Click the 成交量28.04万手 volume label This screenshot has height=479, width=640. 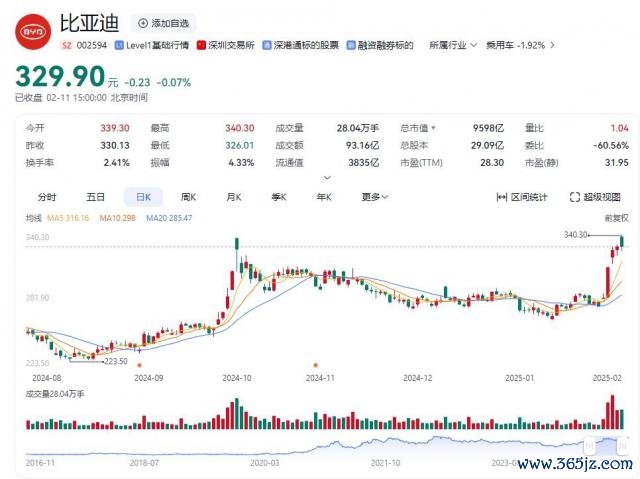pos(55,394)
